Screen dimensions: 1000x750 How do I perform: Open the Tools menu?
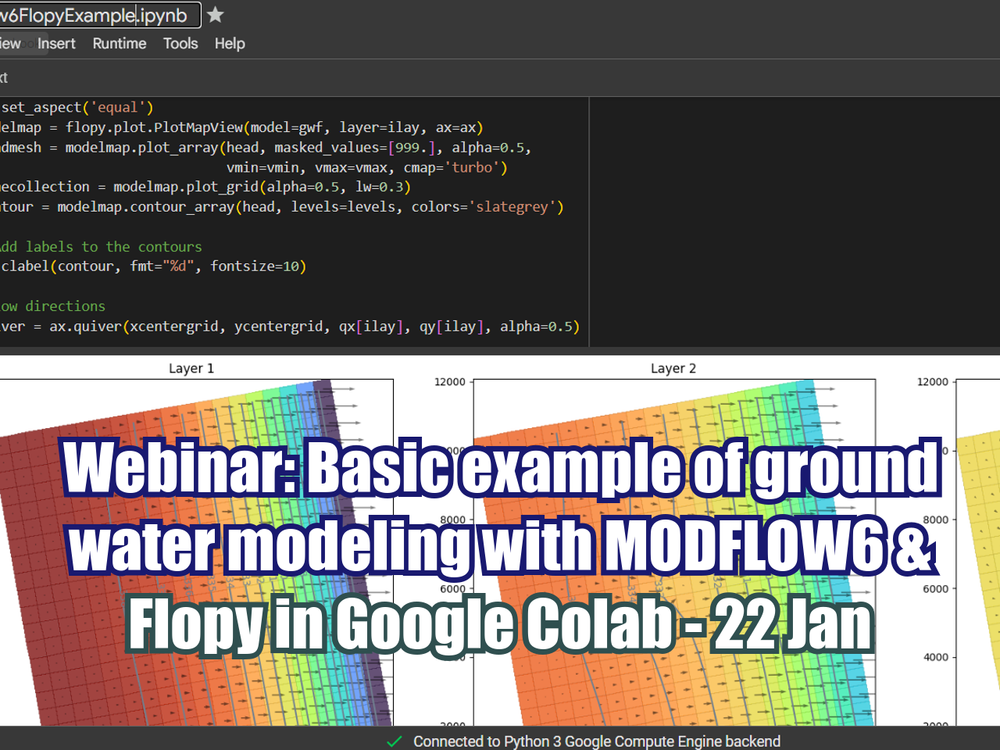coord(180,43)
